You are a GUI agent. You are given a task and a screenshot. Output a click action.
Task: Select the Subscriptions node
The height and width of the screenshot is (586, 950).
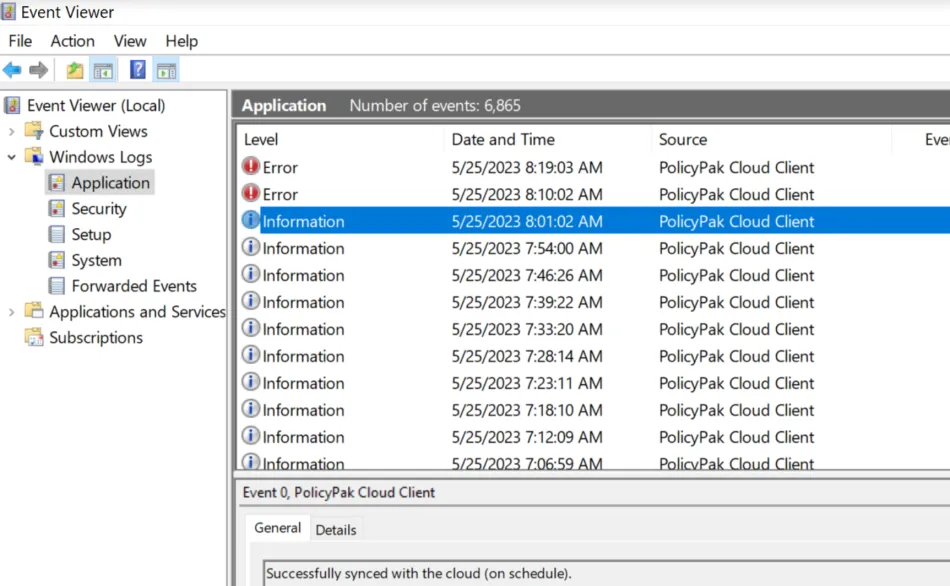coord(96,338)
